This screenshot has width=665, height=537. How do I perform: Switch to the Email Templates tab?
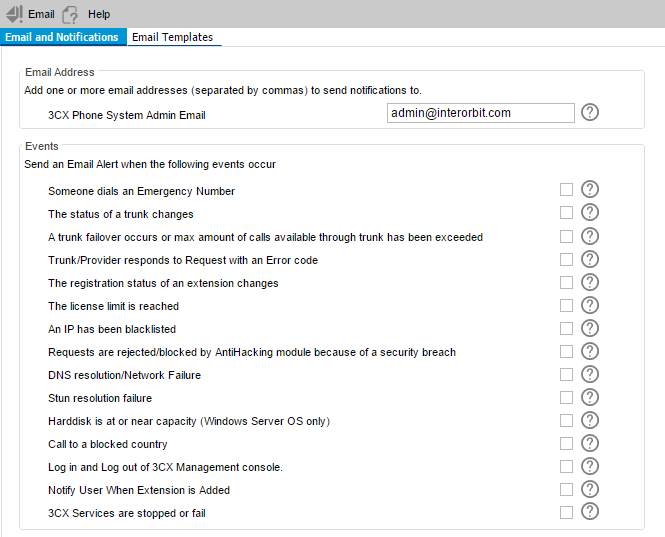pos(173,37)
